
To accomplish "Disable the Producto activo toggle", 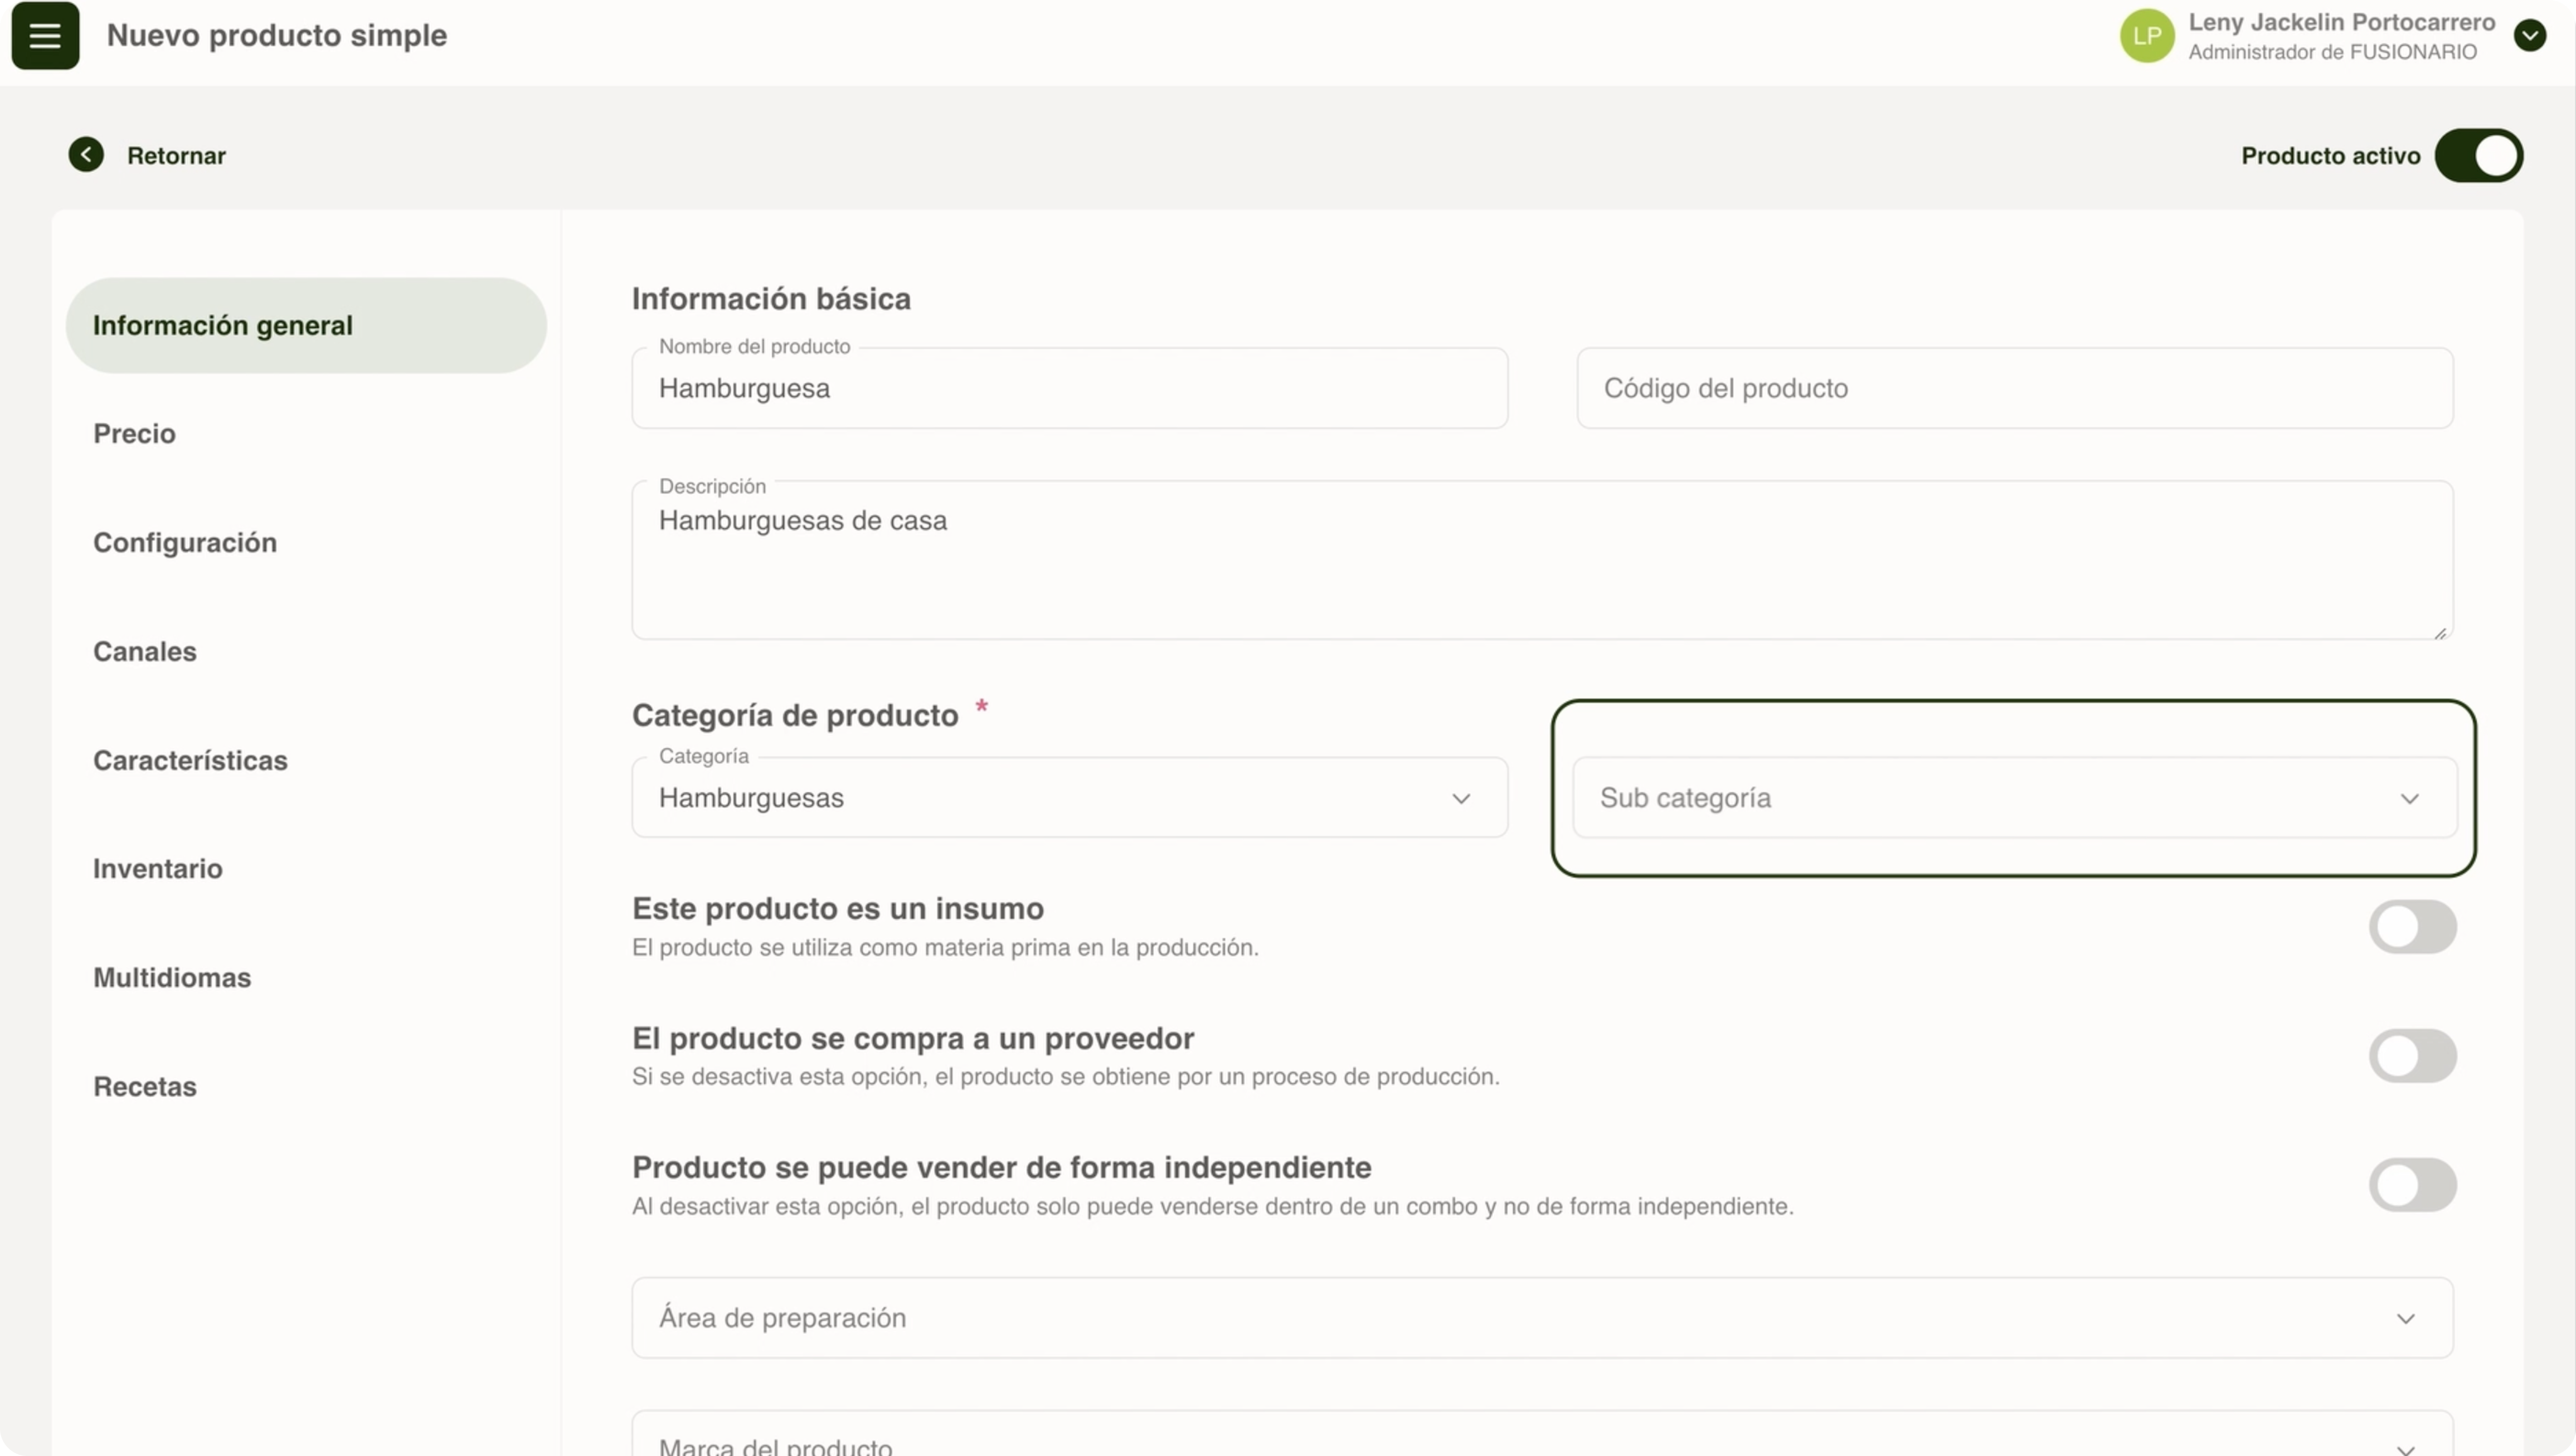I will click(2478, 156).
